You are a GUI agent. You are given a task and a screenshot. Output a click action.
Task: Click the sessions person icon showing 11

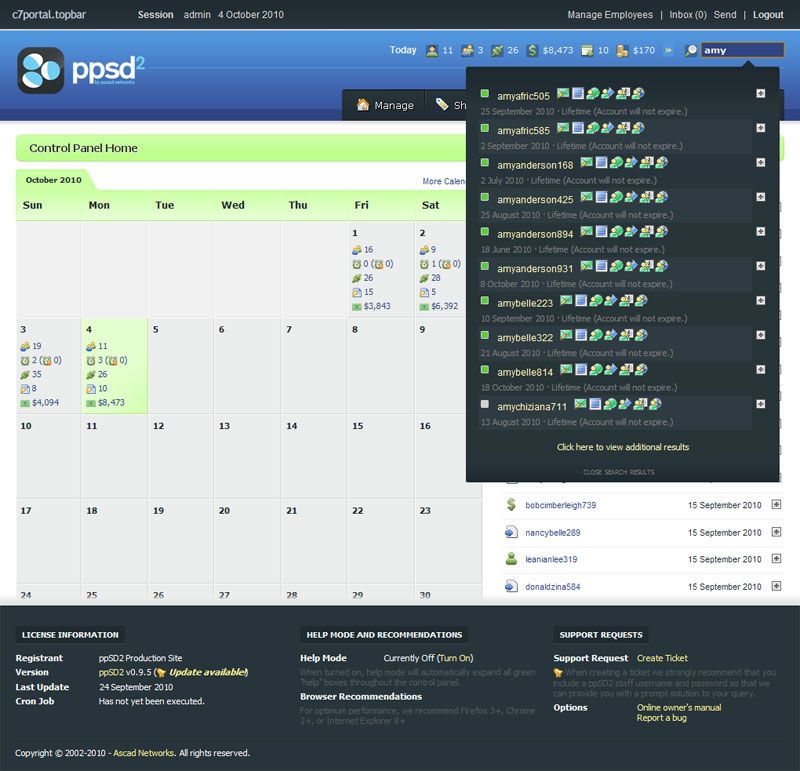(433, 48)
